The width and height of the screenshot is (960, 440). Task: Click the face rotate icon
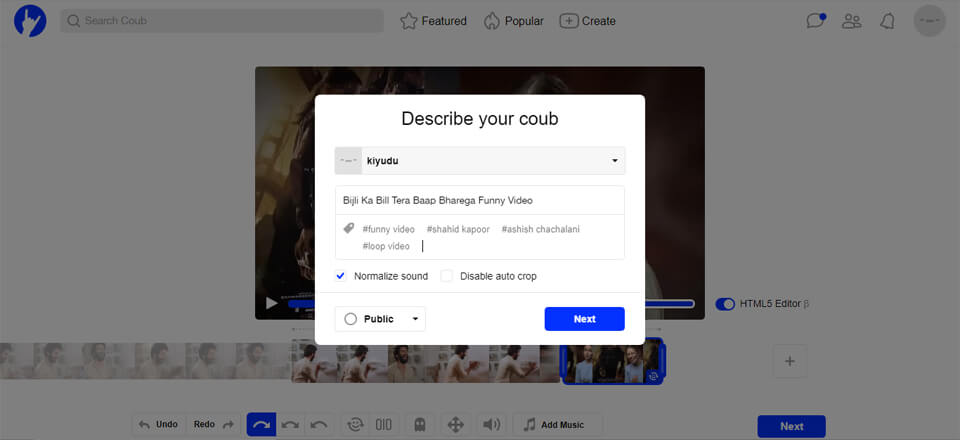tap(354, 425)
